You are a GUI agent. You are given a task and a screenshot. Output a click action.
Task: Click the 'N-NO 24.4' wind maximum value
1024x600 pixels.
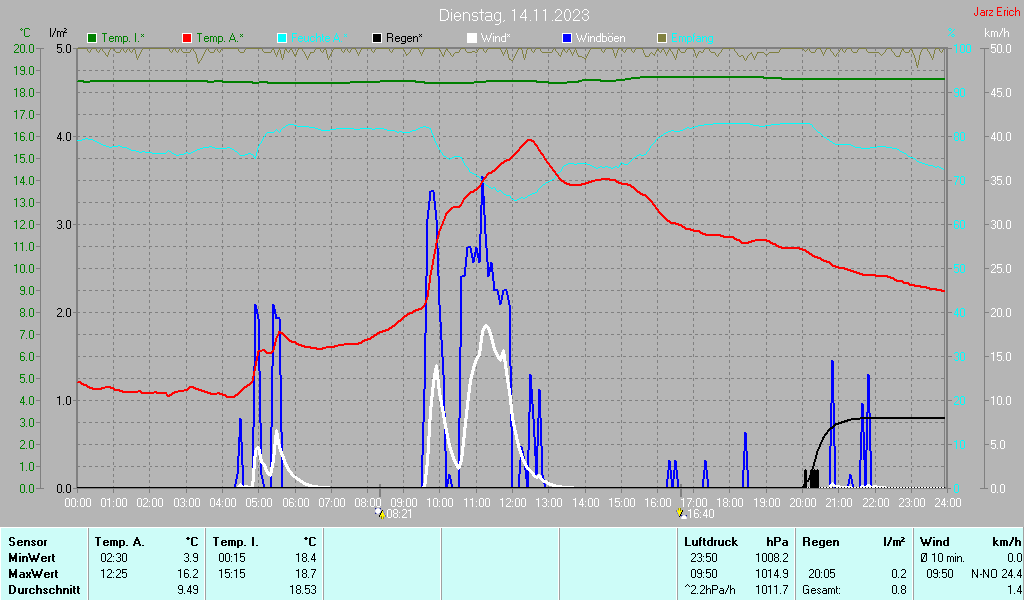995,574
